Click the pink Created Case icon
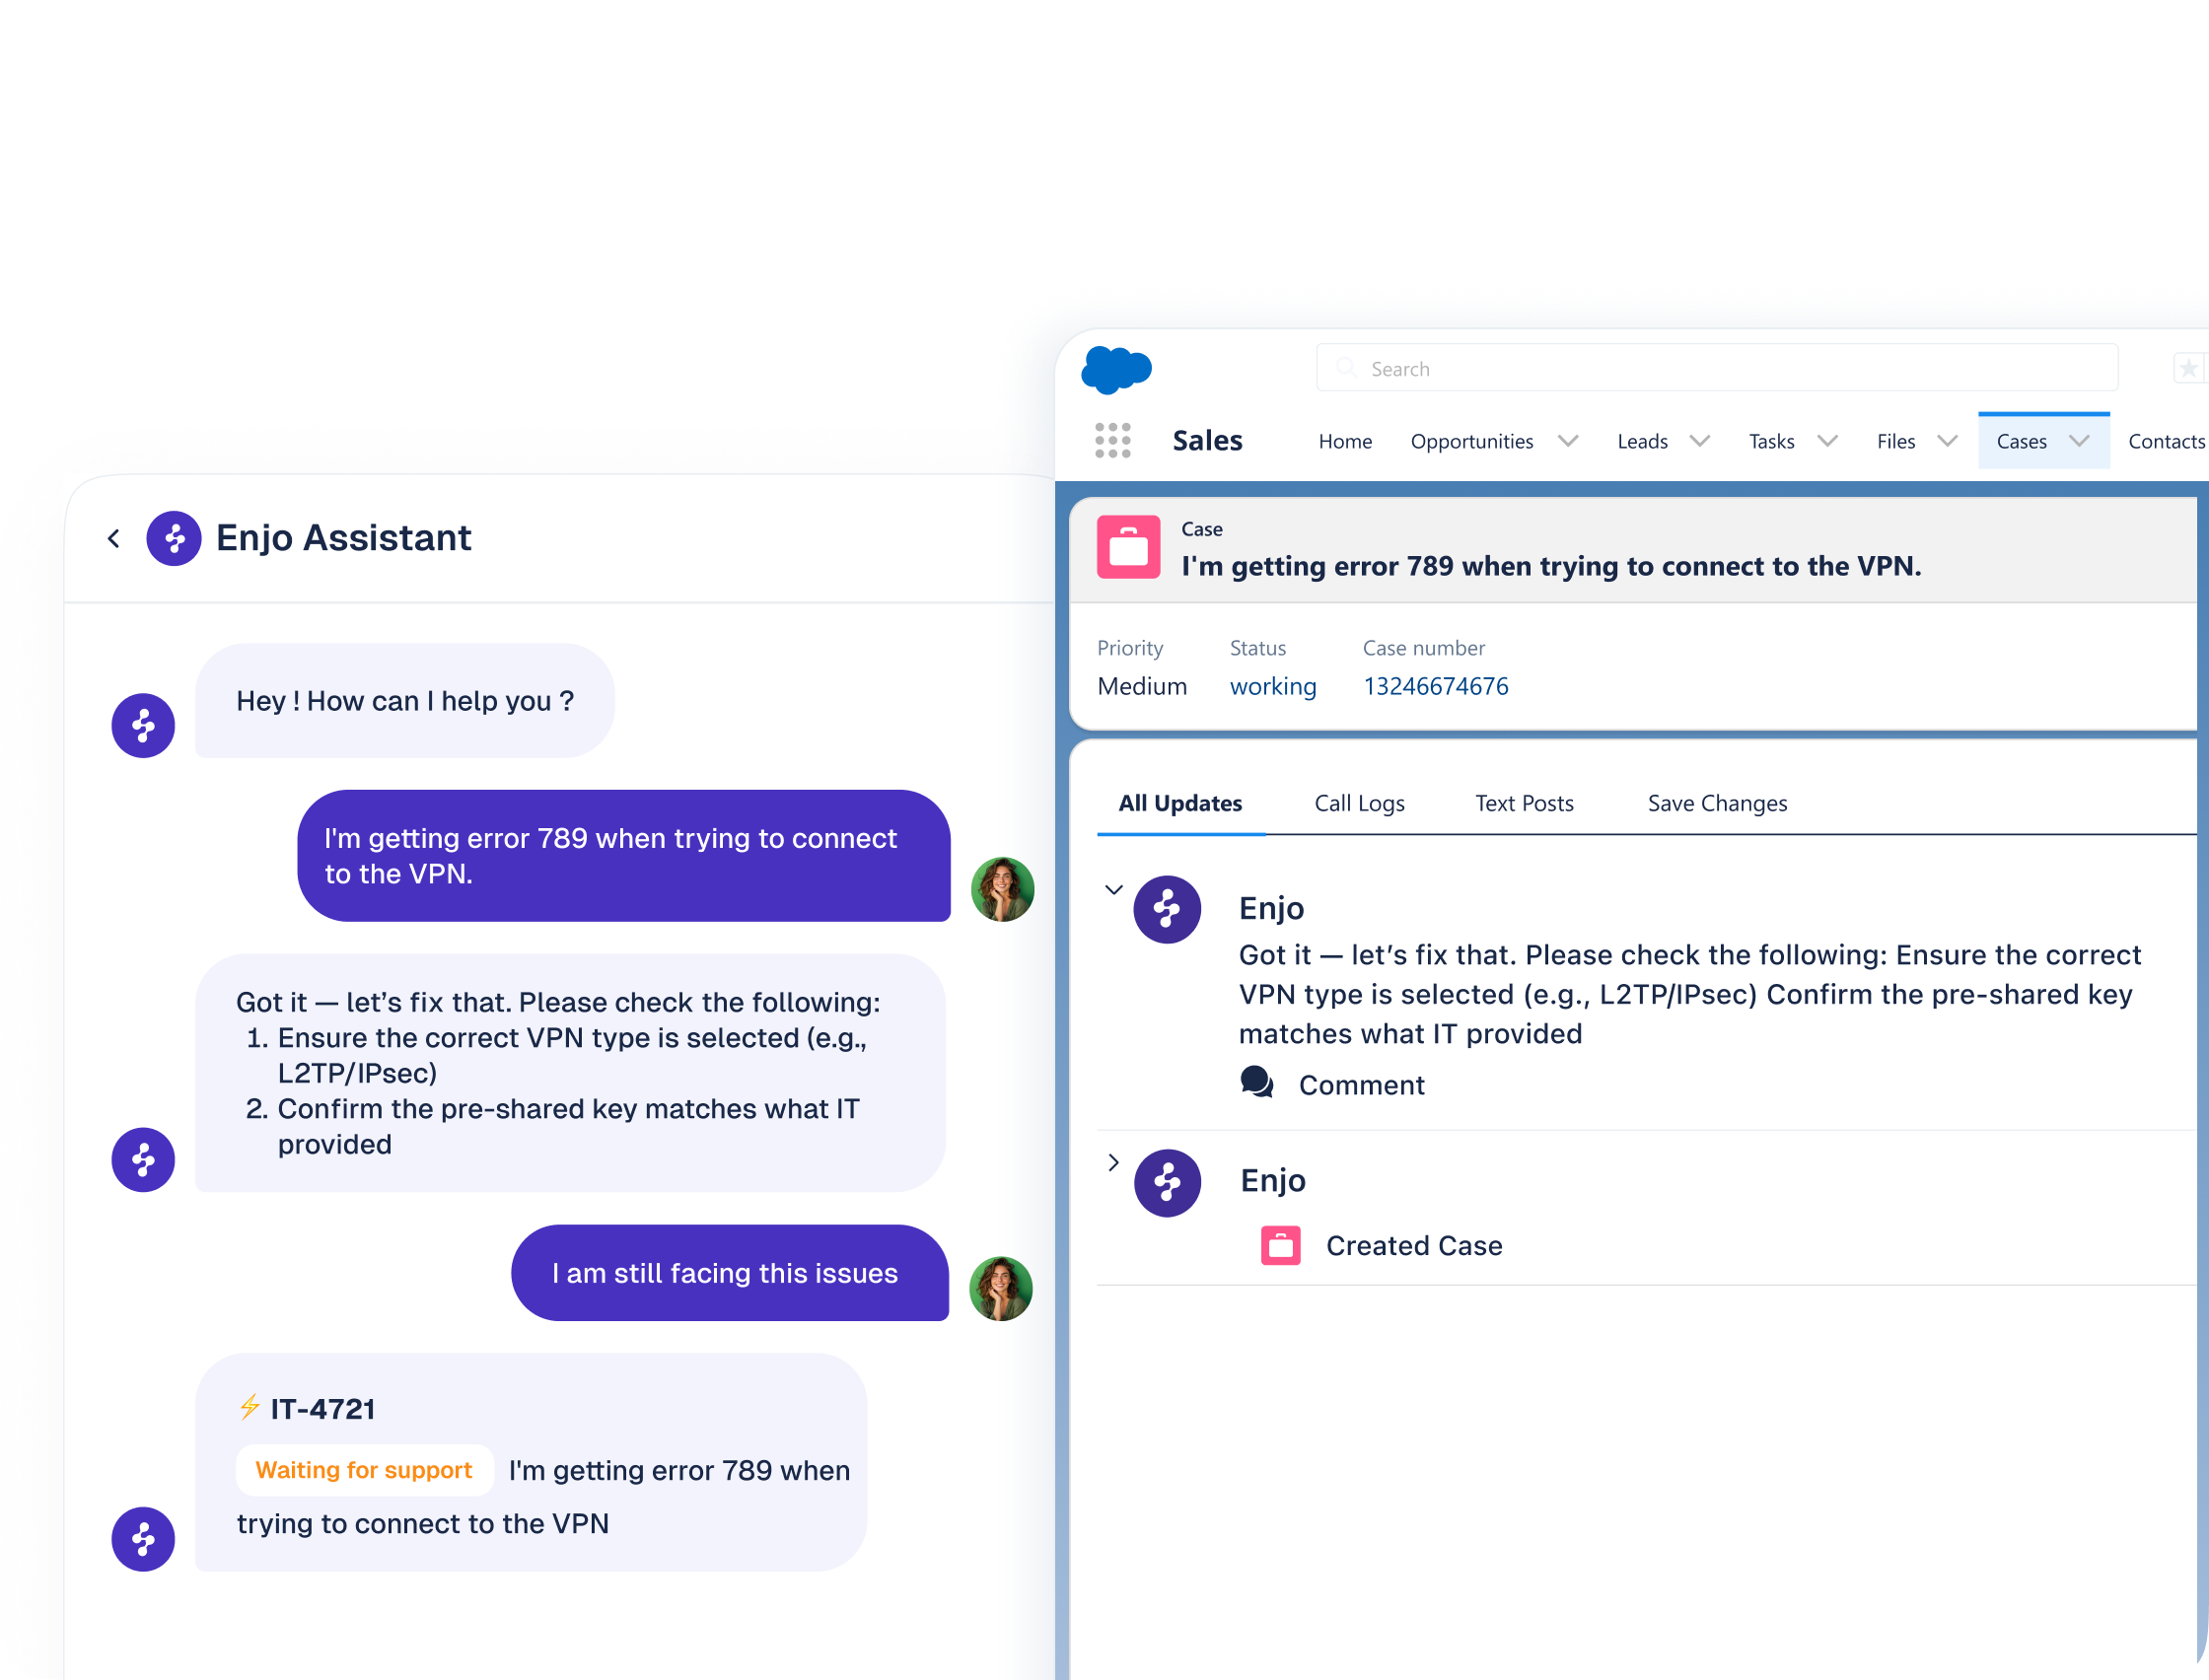The width and height of the screenshot is (2209, 1680). 1280,1246
